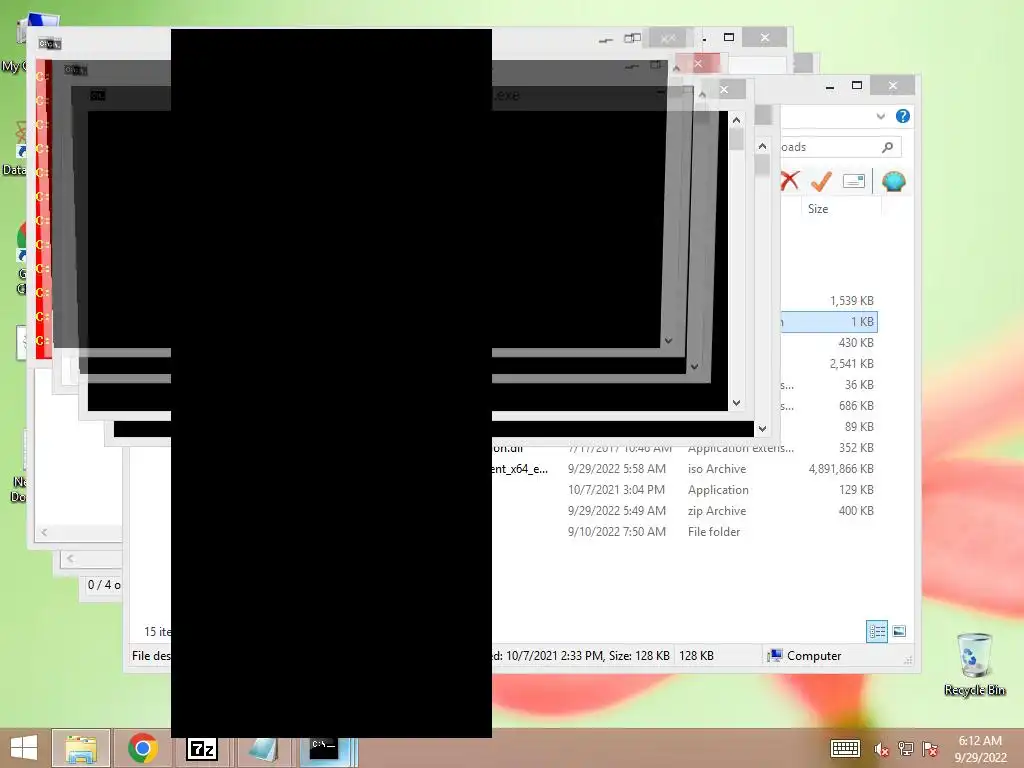The image size is (1024, 768).
Task: Expand the Explorer ribbon with the chevron
Action: click(x=880, y=116)
